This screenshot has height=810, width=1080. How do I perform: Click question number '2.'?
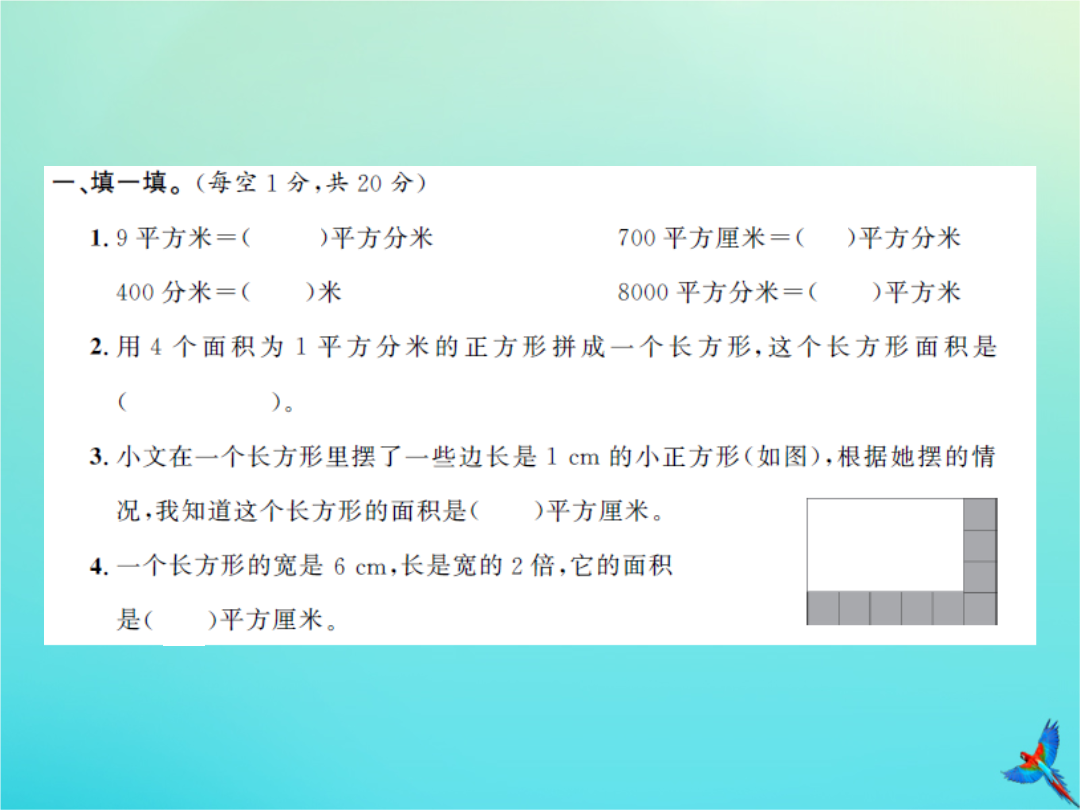pos(100,348)
